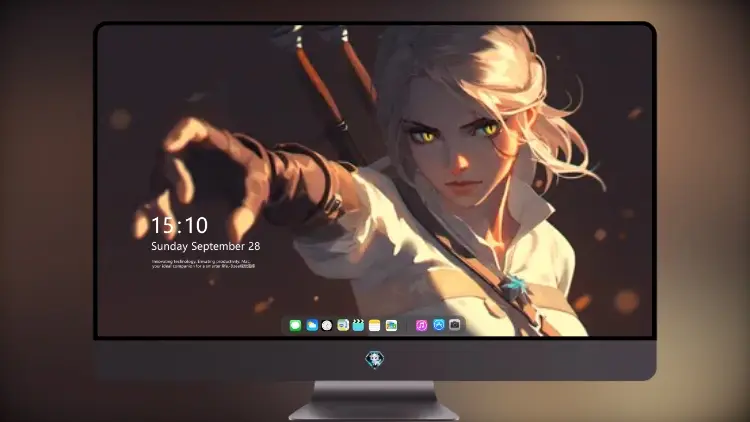Click the 15:10 clock widget
The width and height of the screenshot is (750, 422).
(179, 225)
